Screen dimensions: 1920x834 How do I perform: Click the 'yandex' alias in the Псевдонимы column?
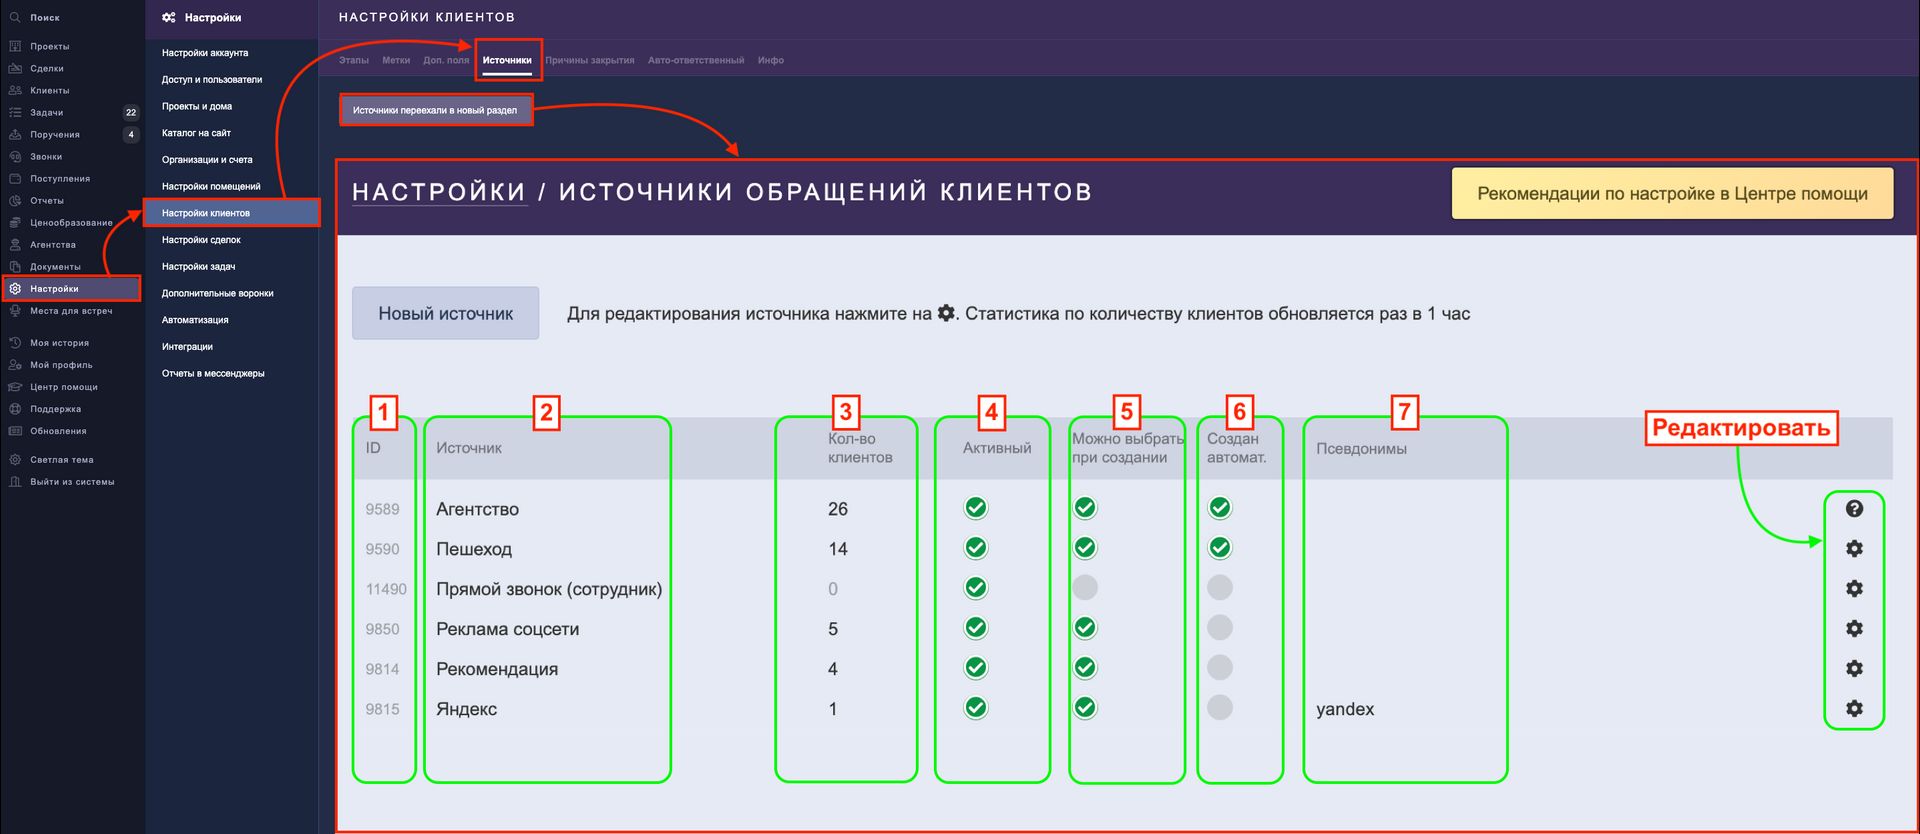click(x=1345, y=709)
